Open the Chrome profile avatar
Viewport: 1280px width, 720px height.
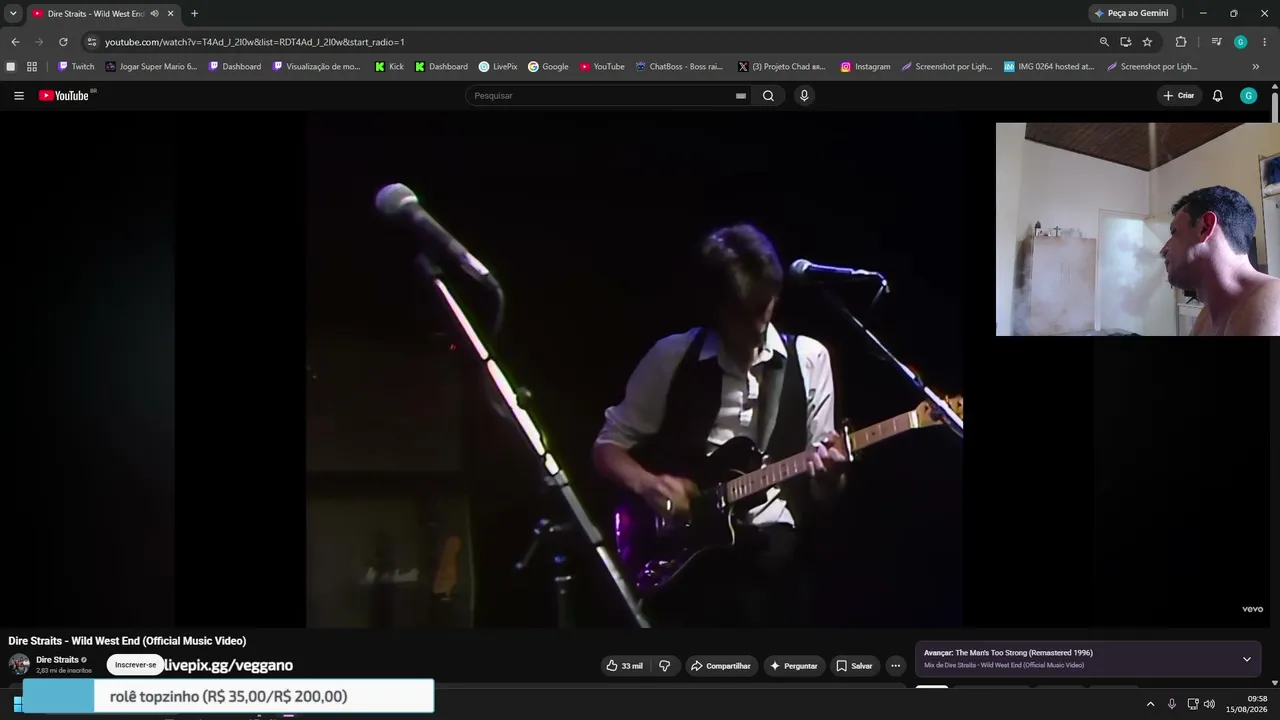coord(1241,42)
